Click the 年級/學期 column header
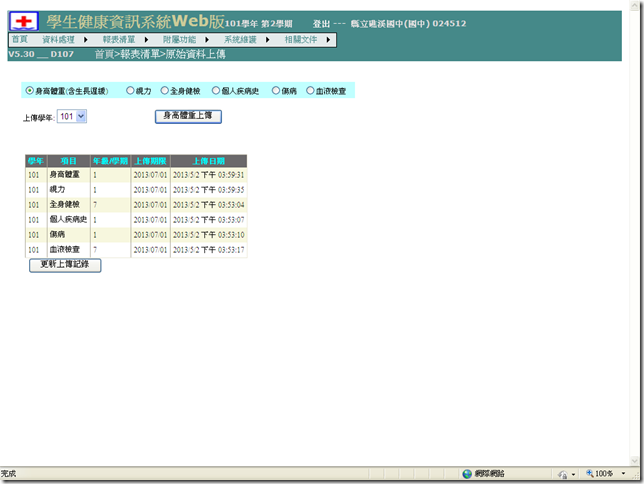The image size is (644, 484). click(x=110, y=161)
